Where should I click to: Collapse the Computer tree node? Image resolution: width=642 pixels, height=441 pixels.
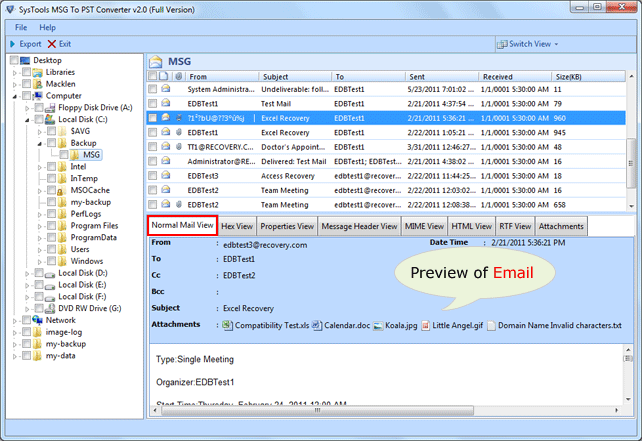pyautogui.click(x=15, y=97)
